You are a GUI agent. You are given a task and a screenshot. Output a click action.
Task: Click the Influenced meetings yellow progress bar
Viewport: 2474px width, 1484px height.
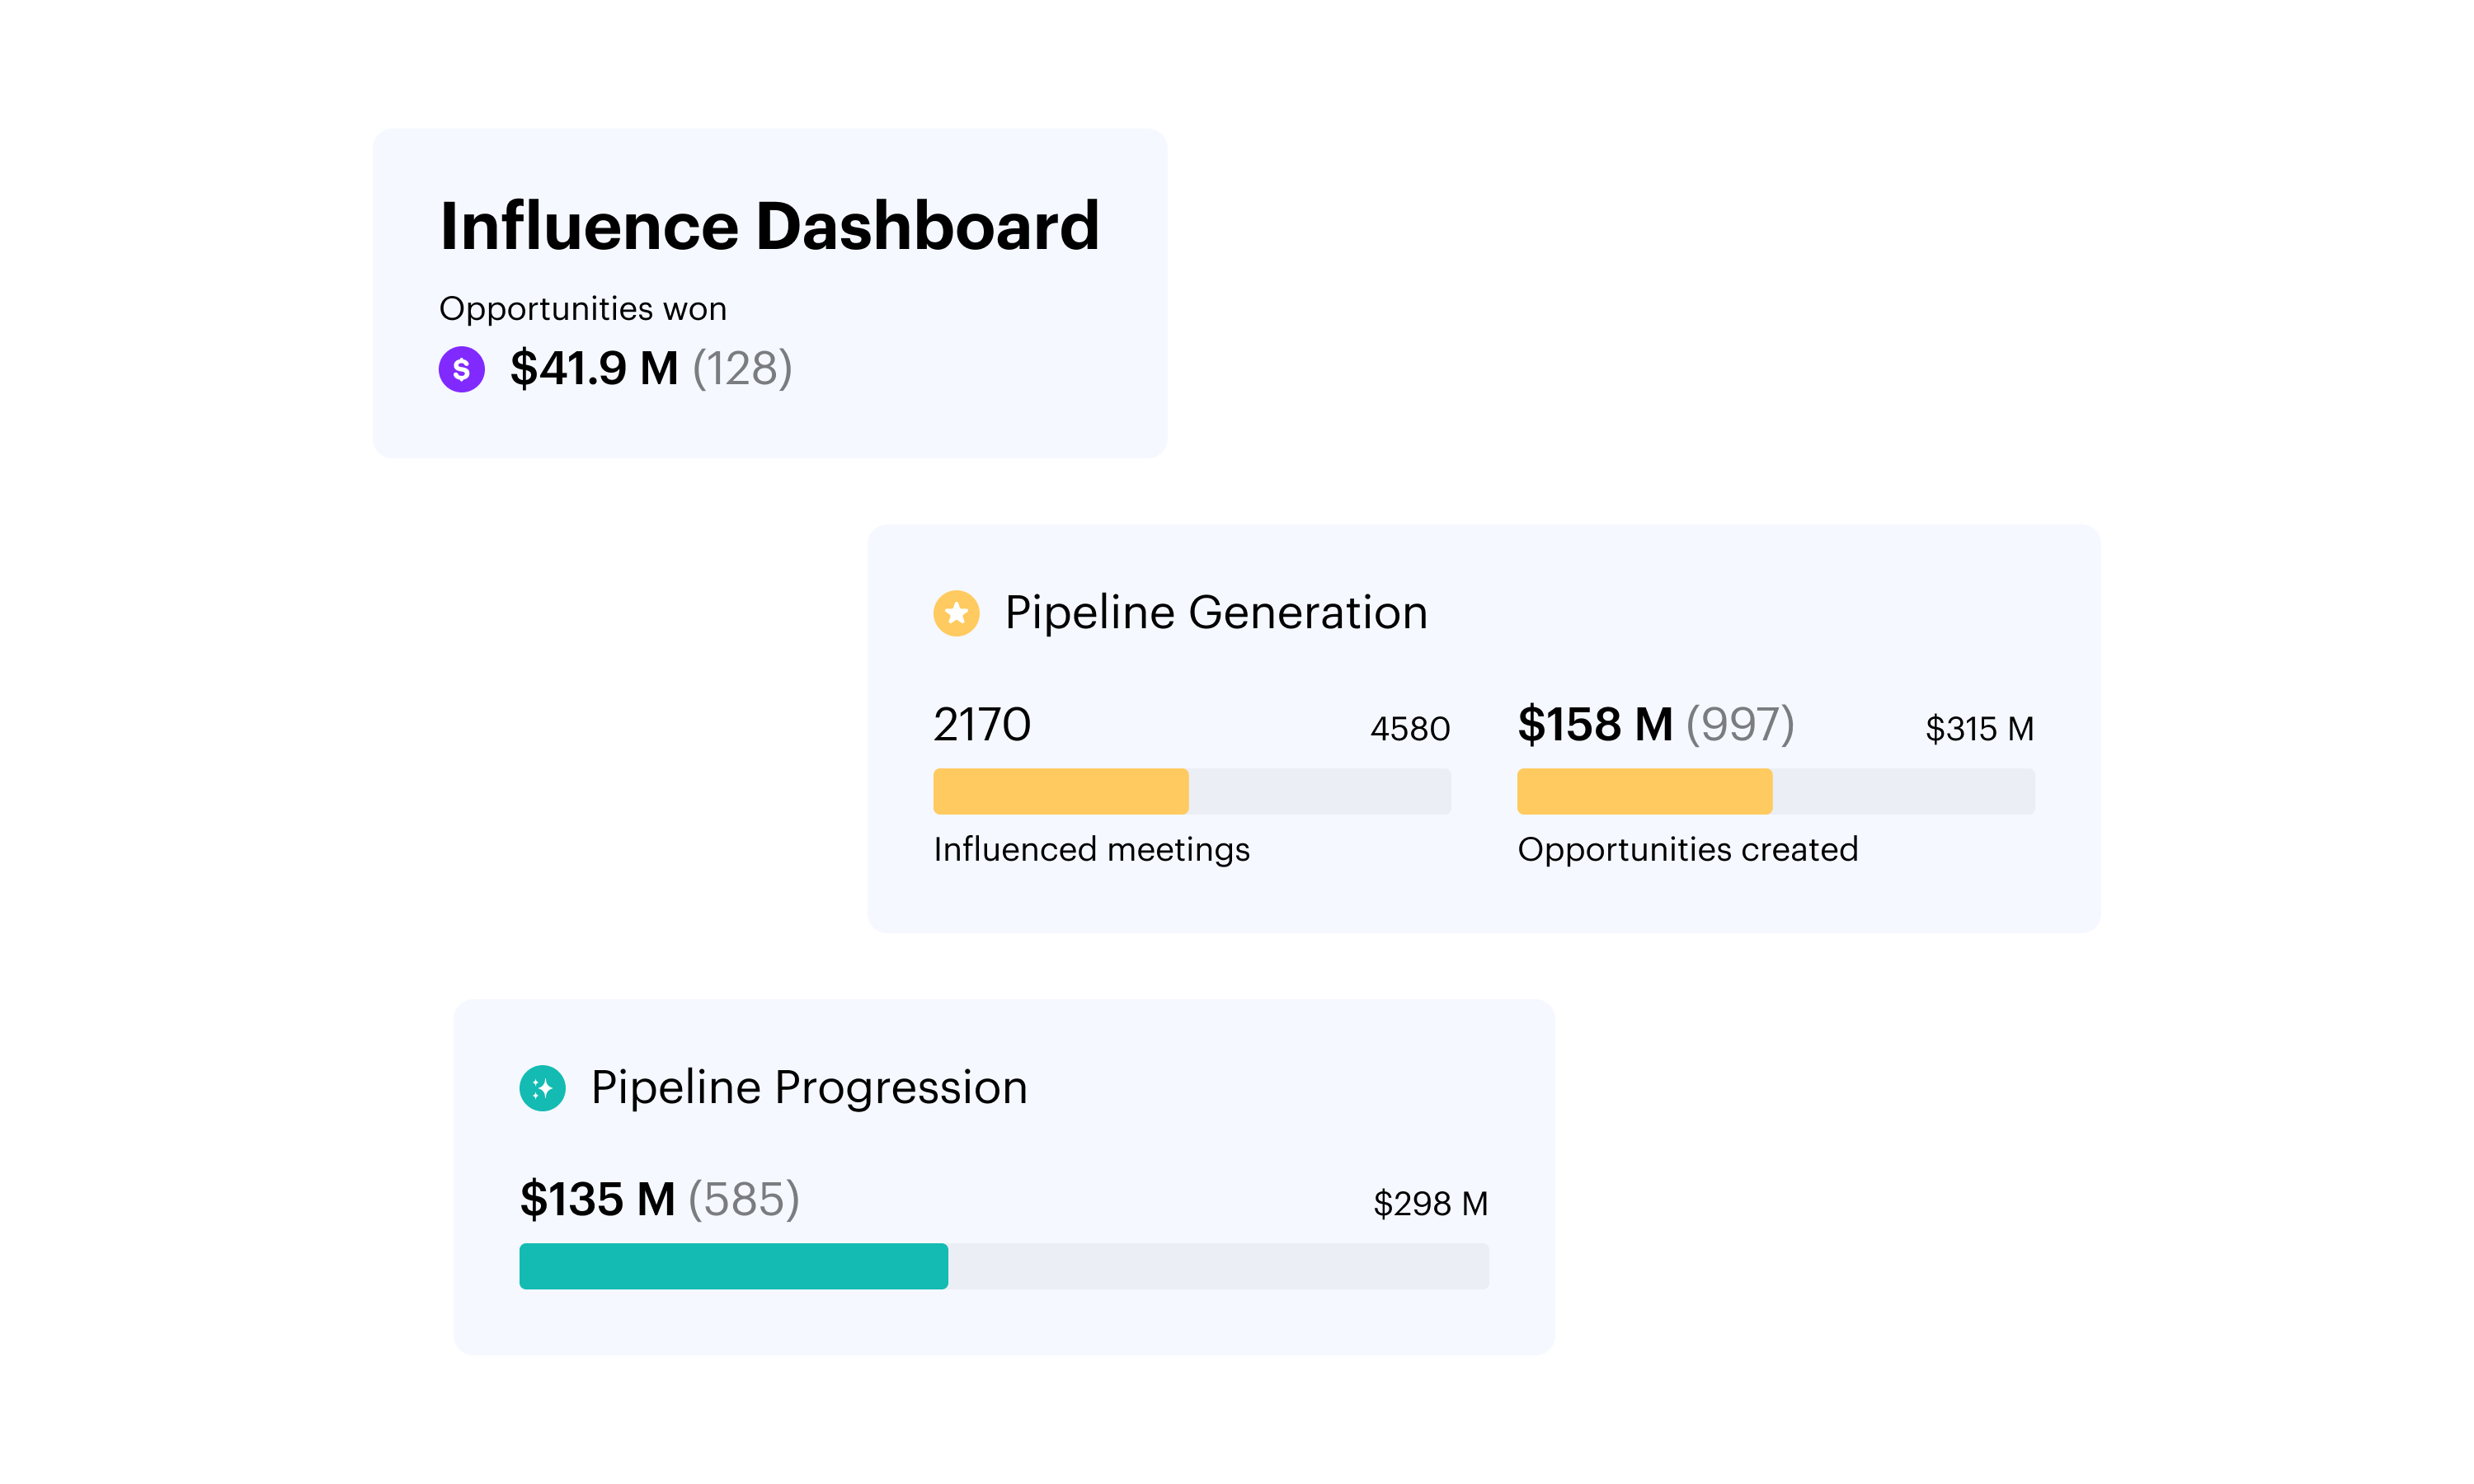coord(1061,791)
